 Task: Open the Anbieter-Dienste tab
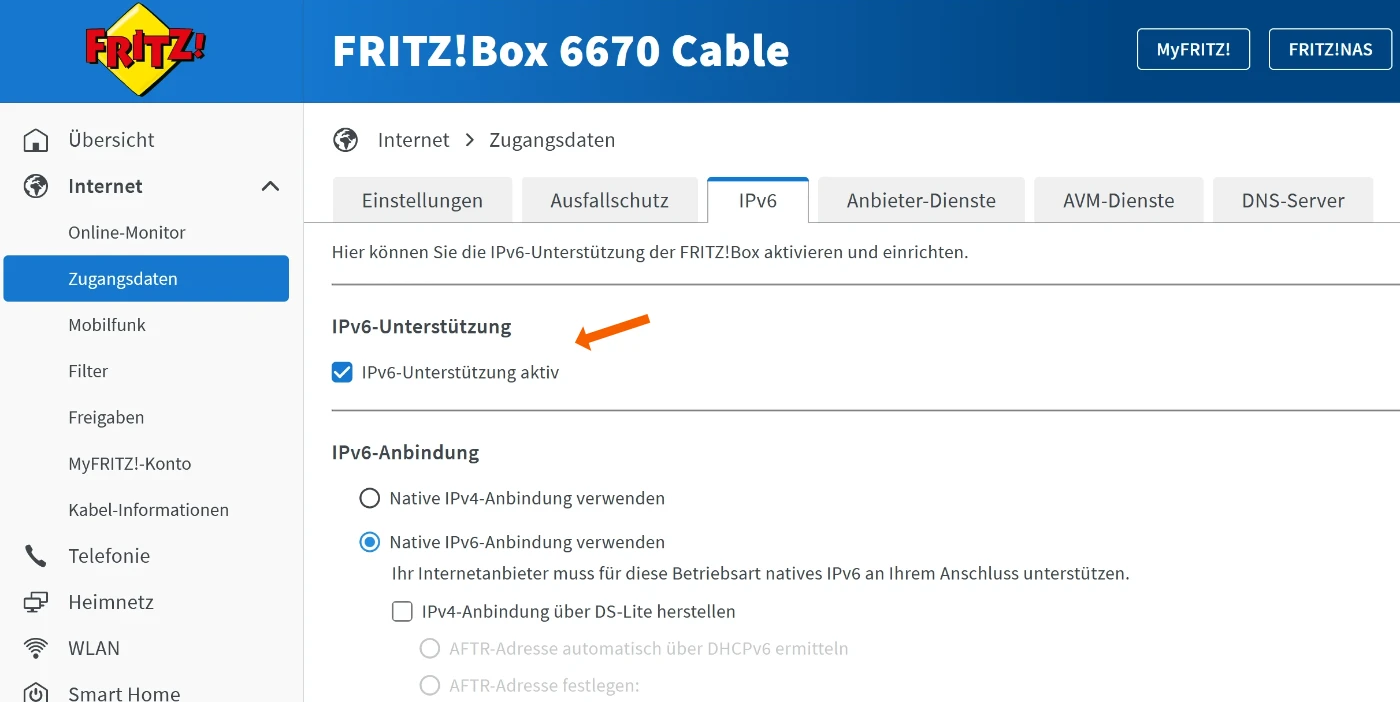tap(920, 199)
